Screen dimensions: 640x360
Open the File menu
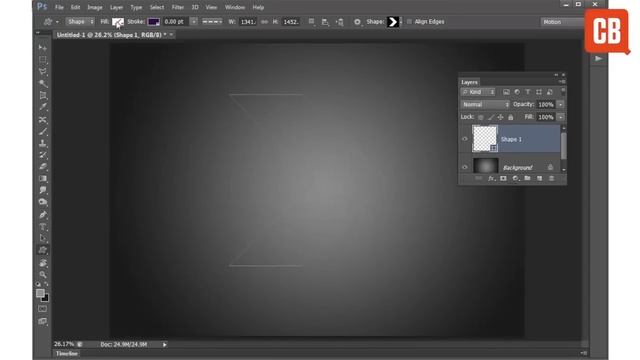pos(59,7)
